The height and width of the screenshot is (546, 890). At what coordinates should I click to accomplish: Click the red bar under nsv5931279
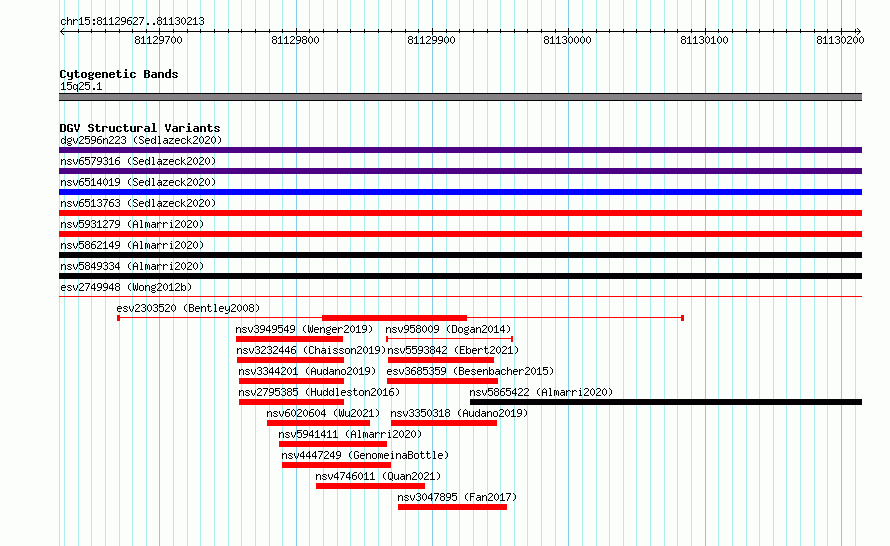coord(460,234)
